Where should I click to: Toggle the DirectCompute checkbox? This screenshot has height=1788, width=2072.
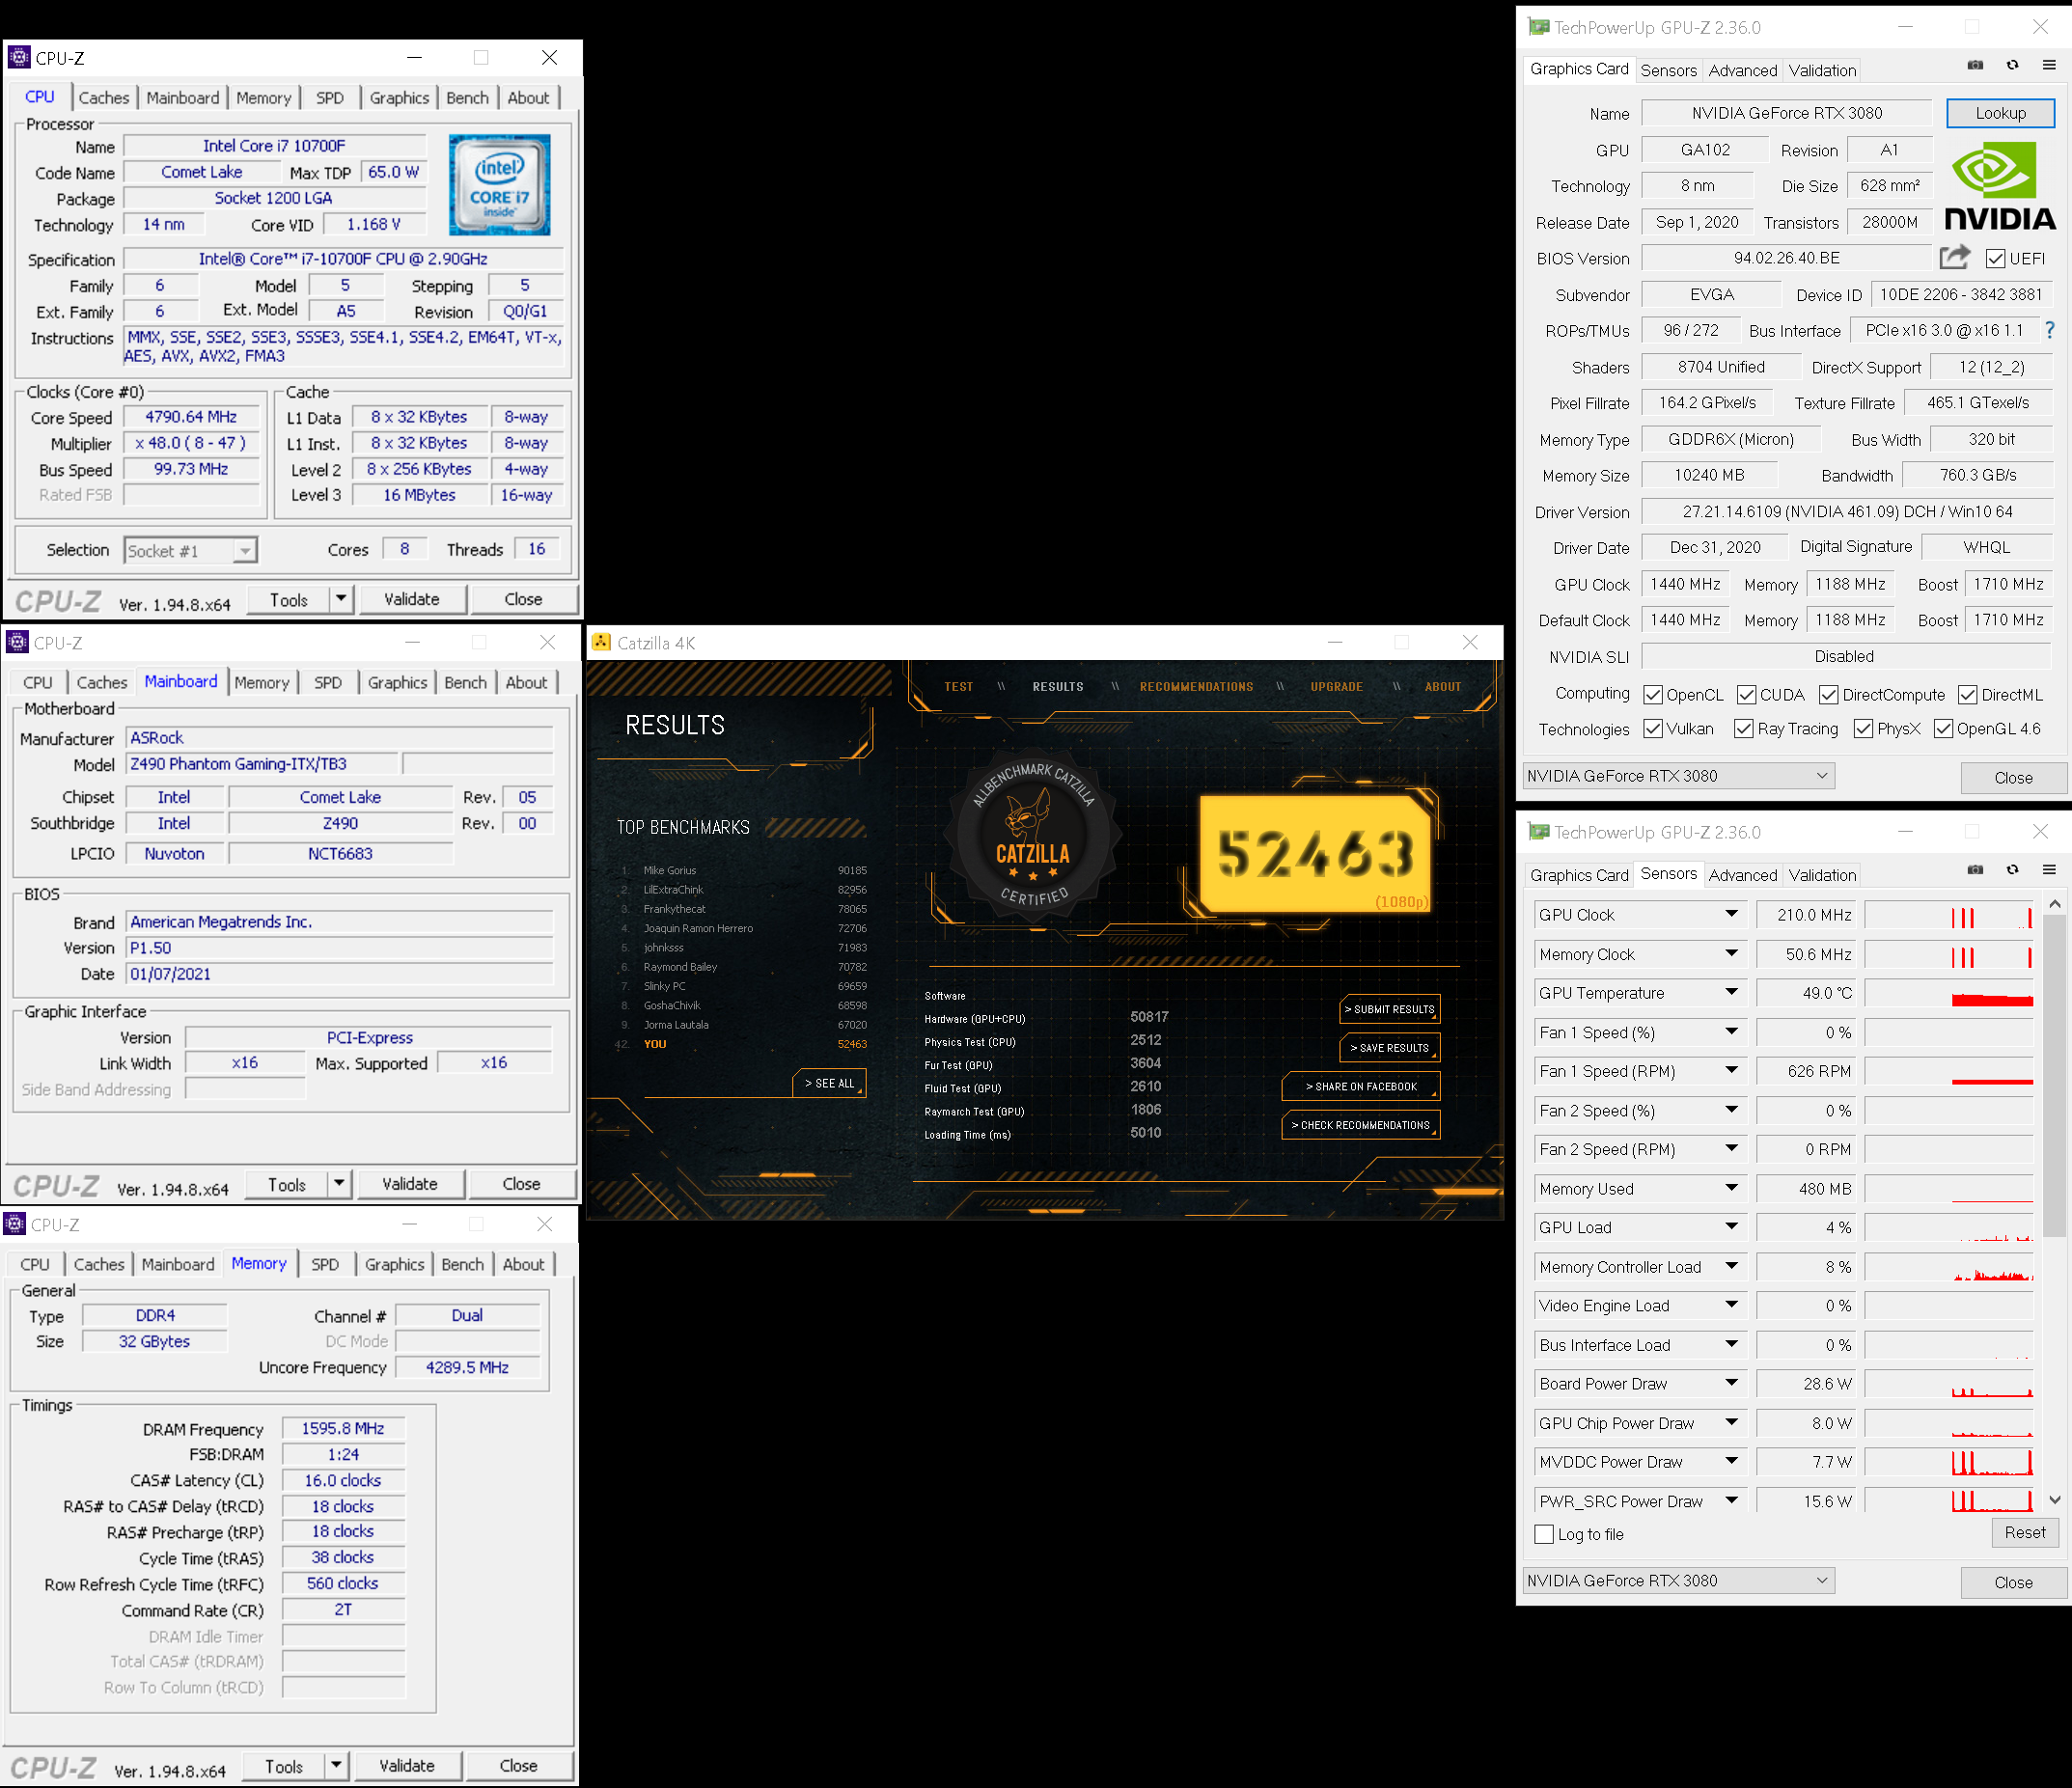(x=1829, y=695)
